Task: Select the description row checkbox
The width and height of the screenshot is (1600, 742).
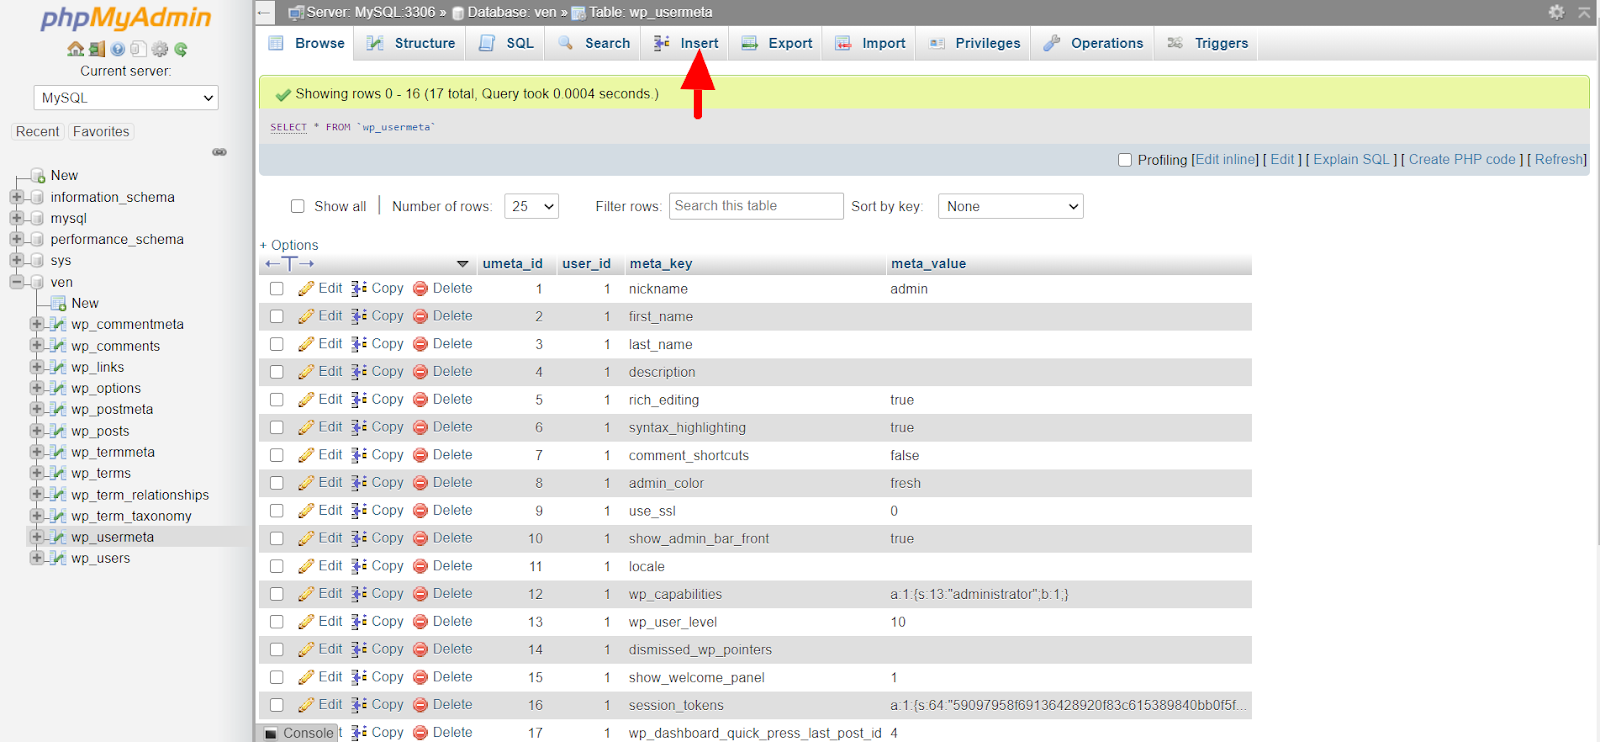Action: coord(277,372)
